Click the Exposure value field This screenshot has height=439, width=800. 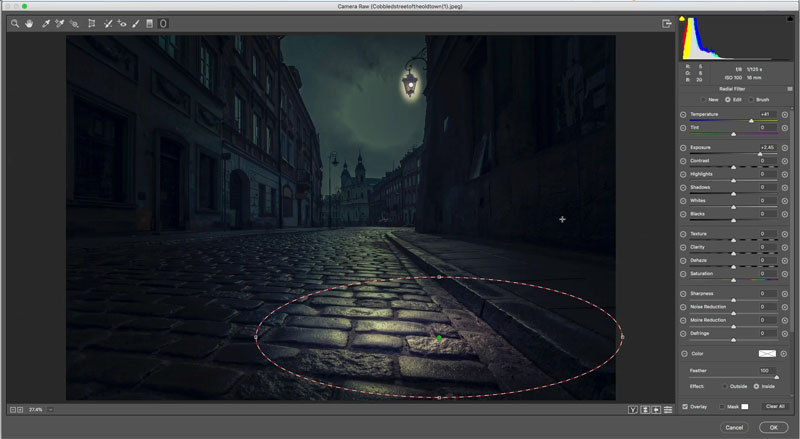766,148
